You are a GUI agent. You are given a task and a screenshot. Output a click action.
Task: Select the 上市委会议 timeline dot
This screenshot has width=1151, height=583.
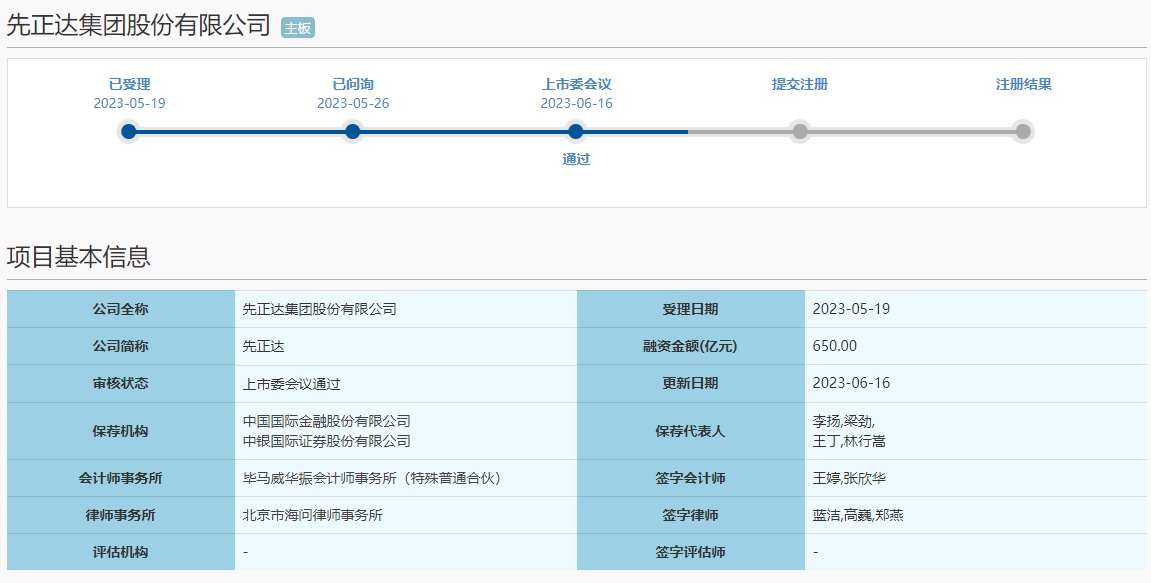(x=575, y=131)
